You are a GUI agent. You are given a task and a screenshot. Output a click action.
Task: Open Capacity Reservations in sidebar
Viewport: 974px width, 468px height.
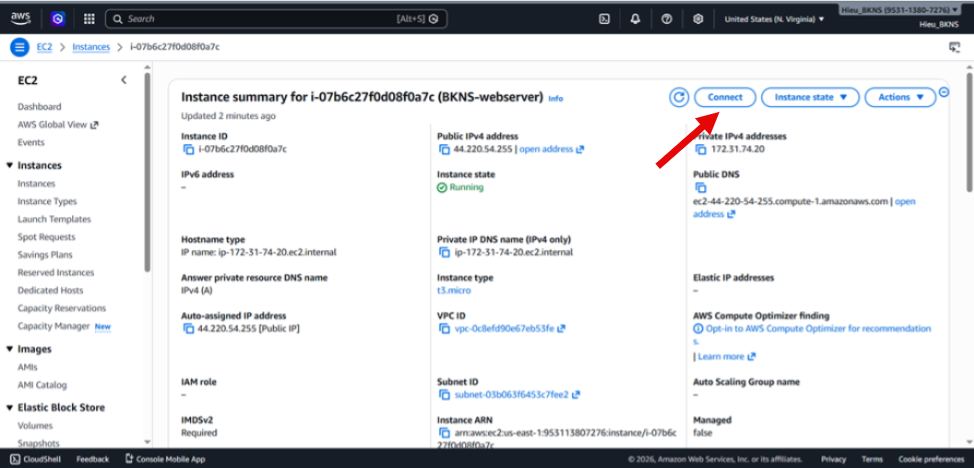pyautogui.click(x=61, y=308)
